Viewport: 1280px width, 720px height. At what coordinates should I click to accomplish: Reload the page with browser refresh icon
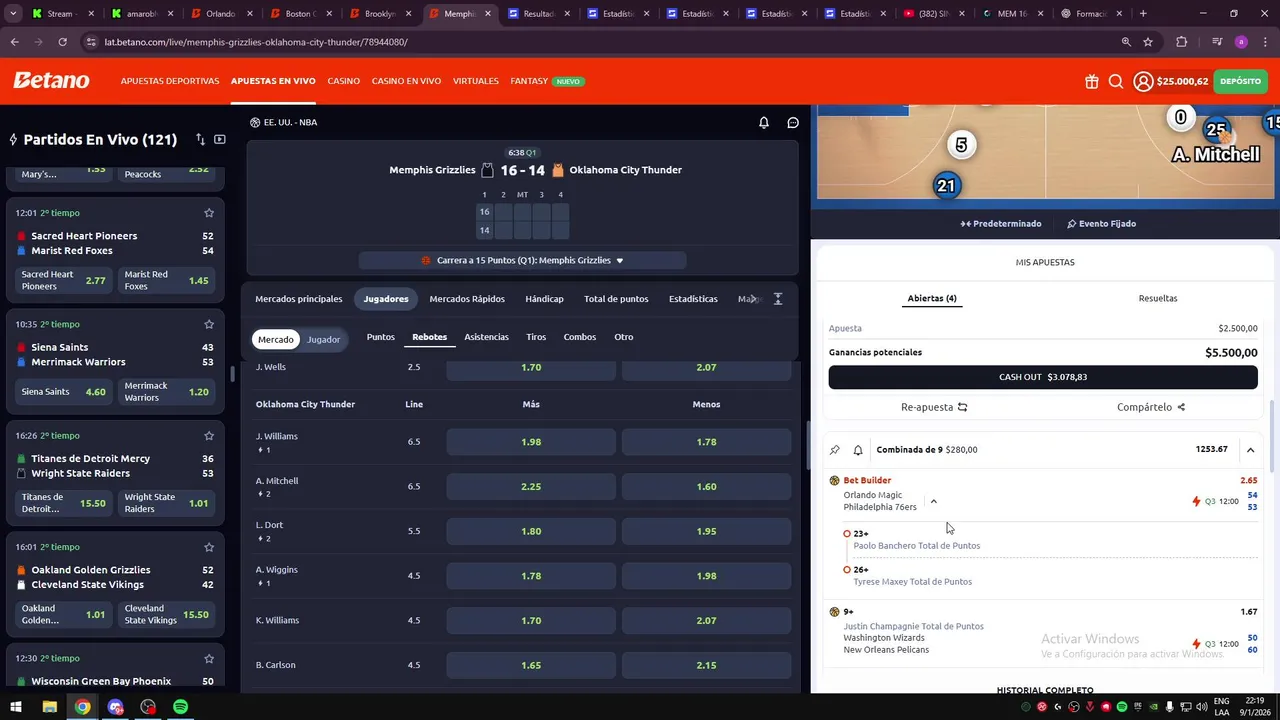(x=62, y=42)
